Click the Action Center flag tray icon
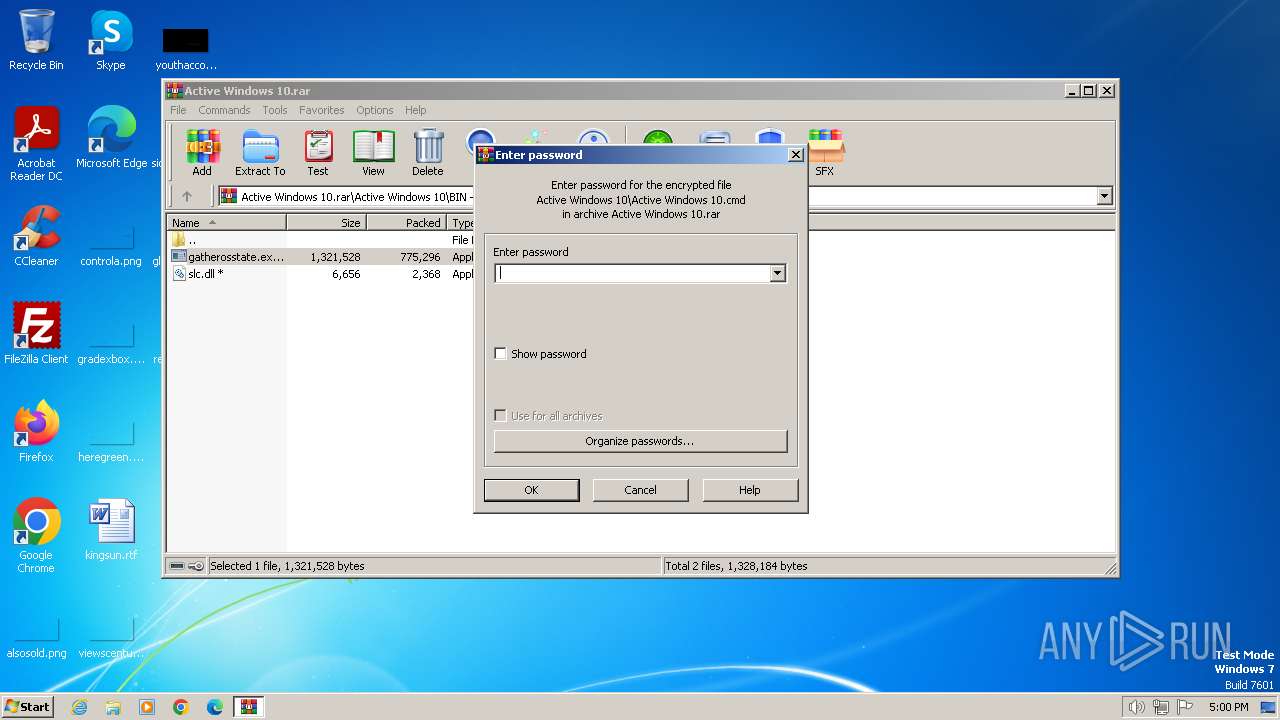 tap(1185, 707)
